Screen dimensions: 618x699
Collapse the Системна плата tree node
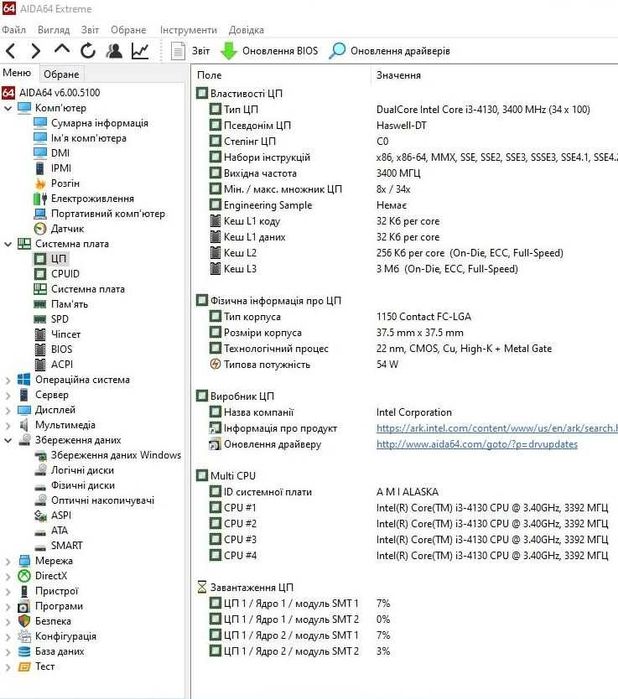(8, 244)
